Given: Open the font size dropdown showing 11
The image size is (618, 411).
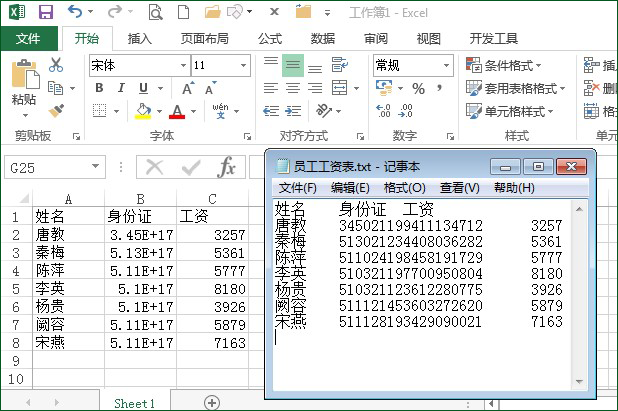Looking at the screenshot, I should 244,65.
